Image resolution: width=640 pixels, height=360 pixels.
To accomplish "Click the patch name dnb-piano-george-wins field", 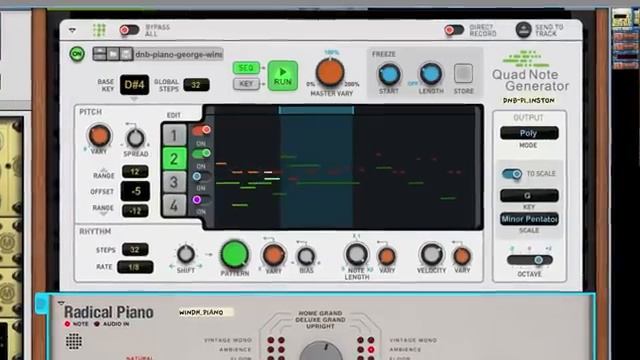I will tap(178, 54).
